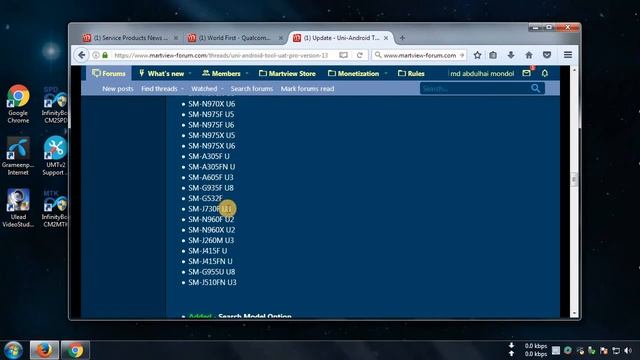Viewport: 640px width, 360px height.
Task: Open the Martview Store menu item
Action: pos(287,73)
